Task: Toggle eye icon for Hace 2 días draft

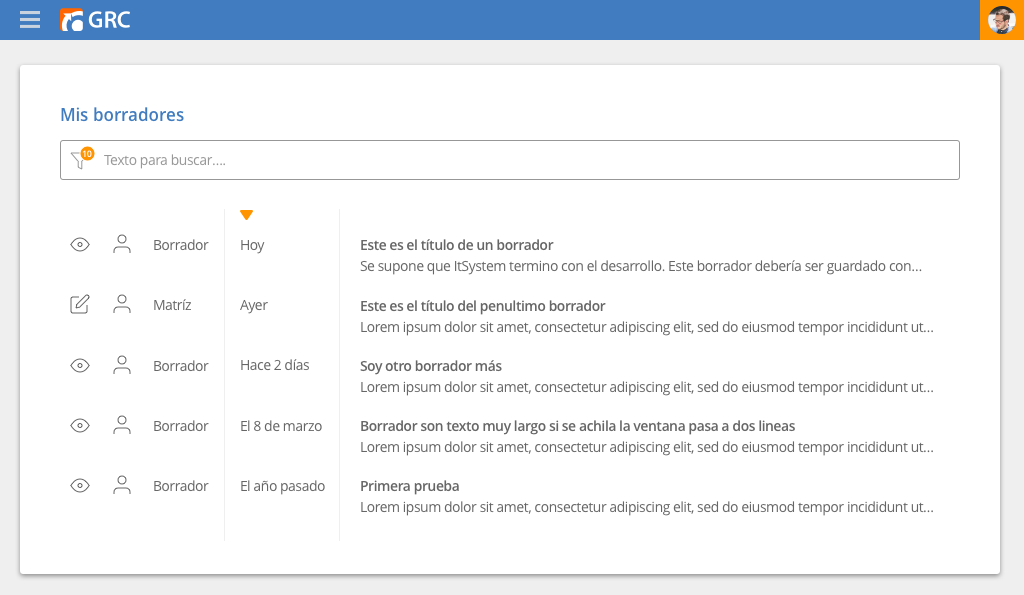Action: 80,366
